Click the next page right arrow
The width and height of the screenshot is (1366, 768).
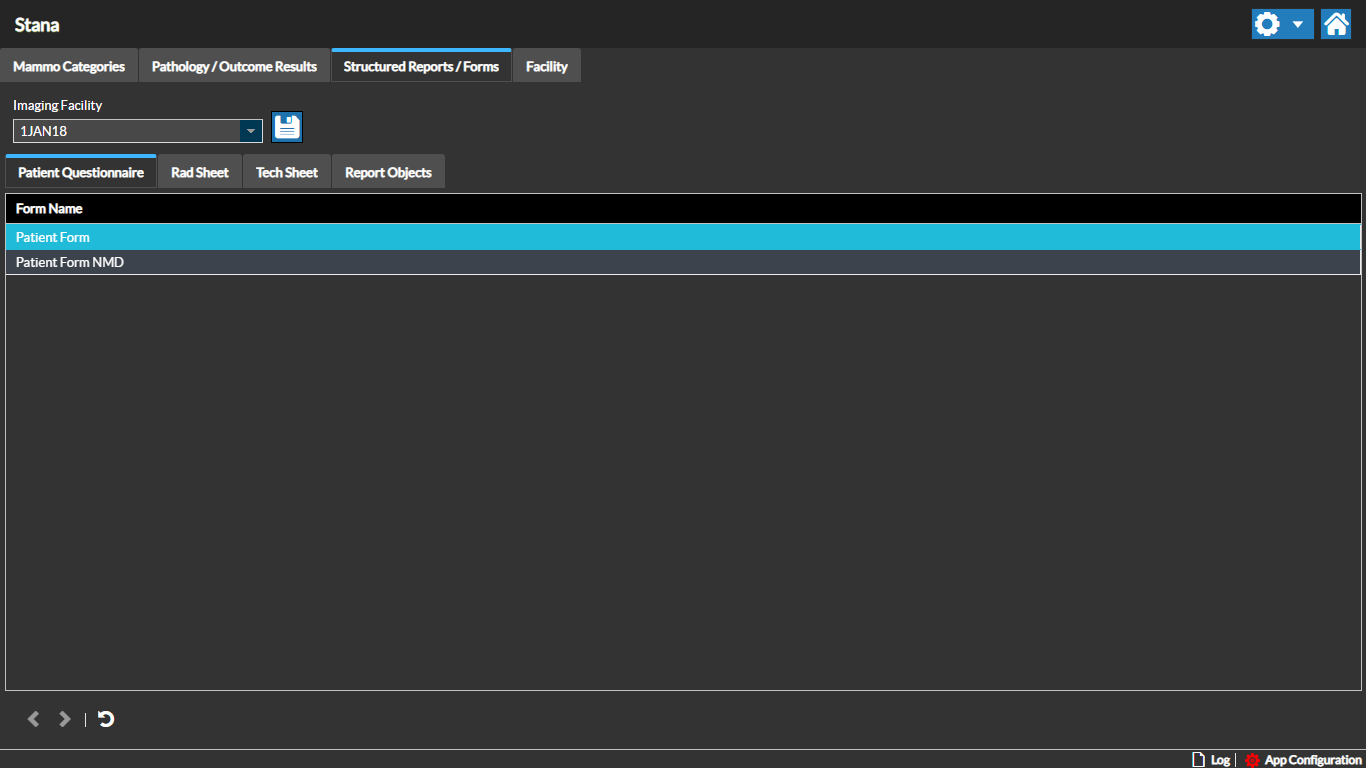pyautogui.click(x=65, y=719)
